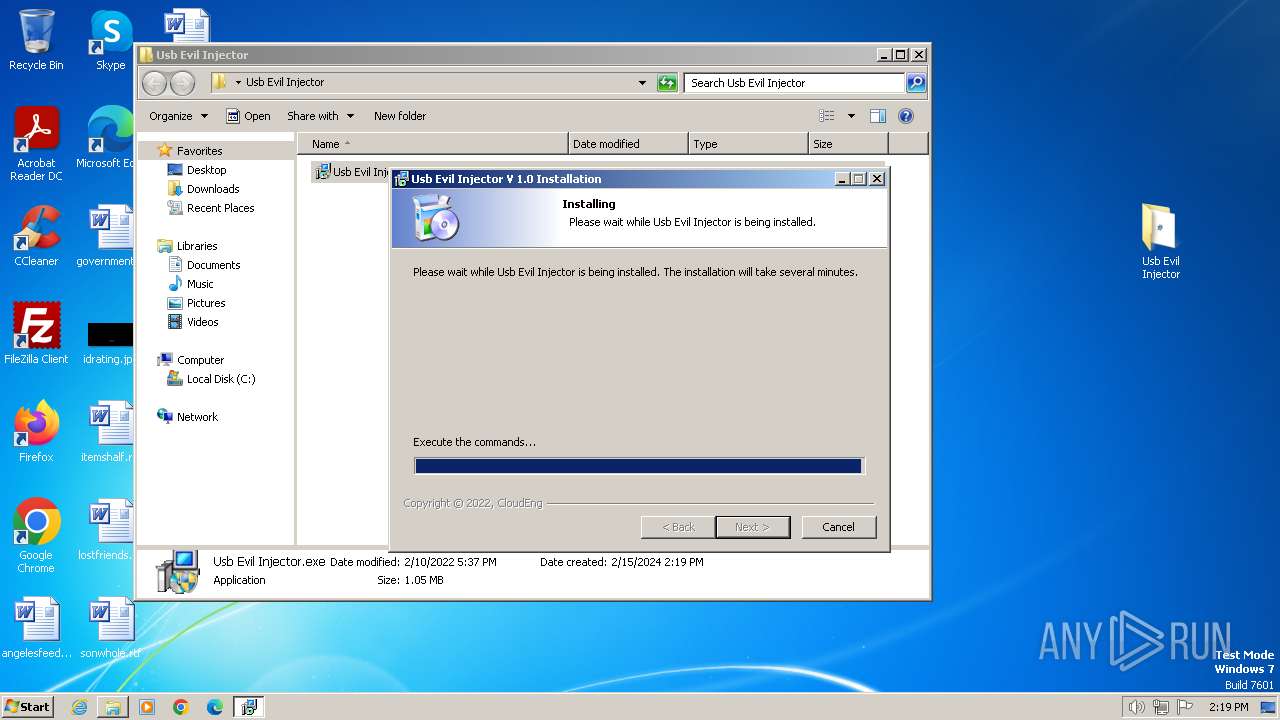Click the address bar folder chevron
The width and height of the screenshot is (1280, 720).
tap(238, 83)
